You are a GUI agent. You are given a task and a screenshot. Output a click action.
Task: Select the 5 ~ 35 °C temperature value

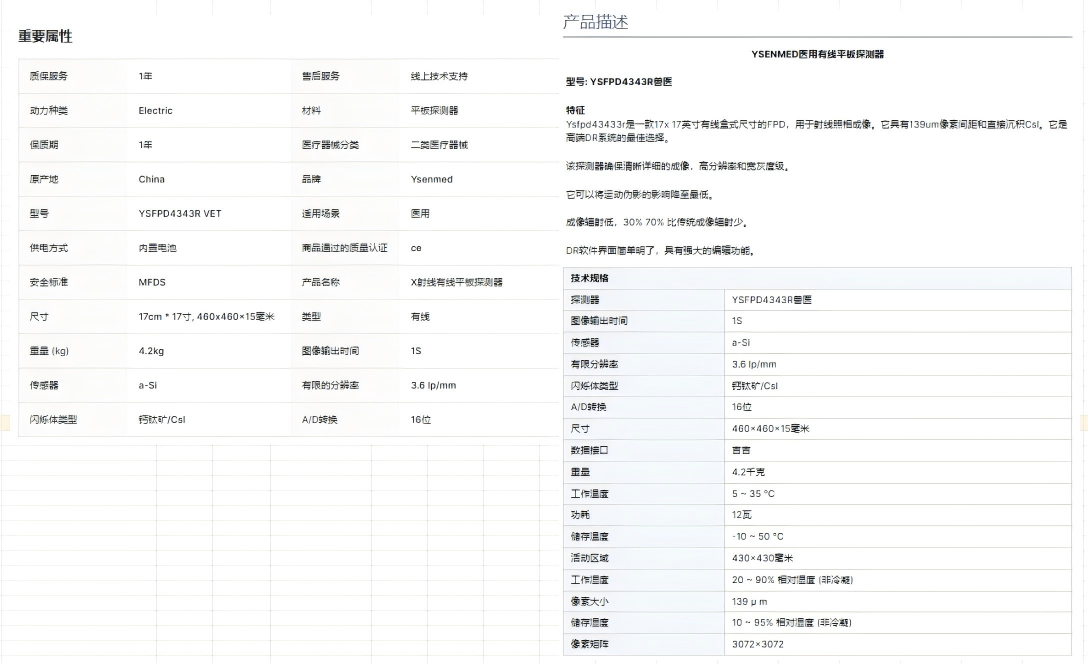753,493
